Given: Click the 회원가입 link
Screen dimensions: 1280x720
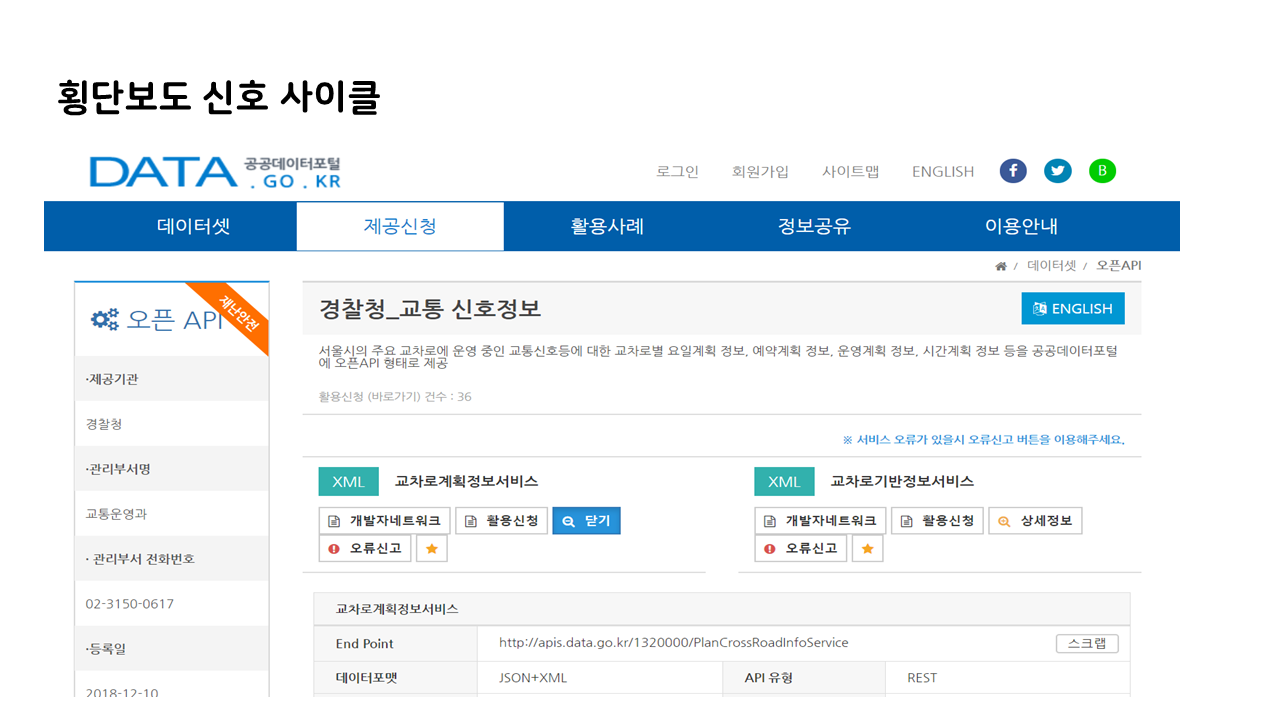Looking at the screenshot, I should (760, 172).
